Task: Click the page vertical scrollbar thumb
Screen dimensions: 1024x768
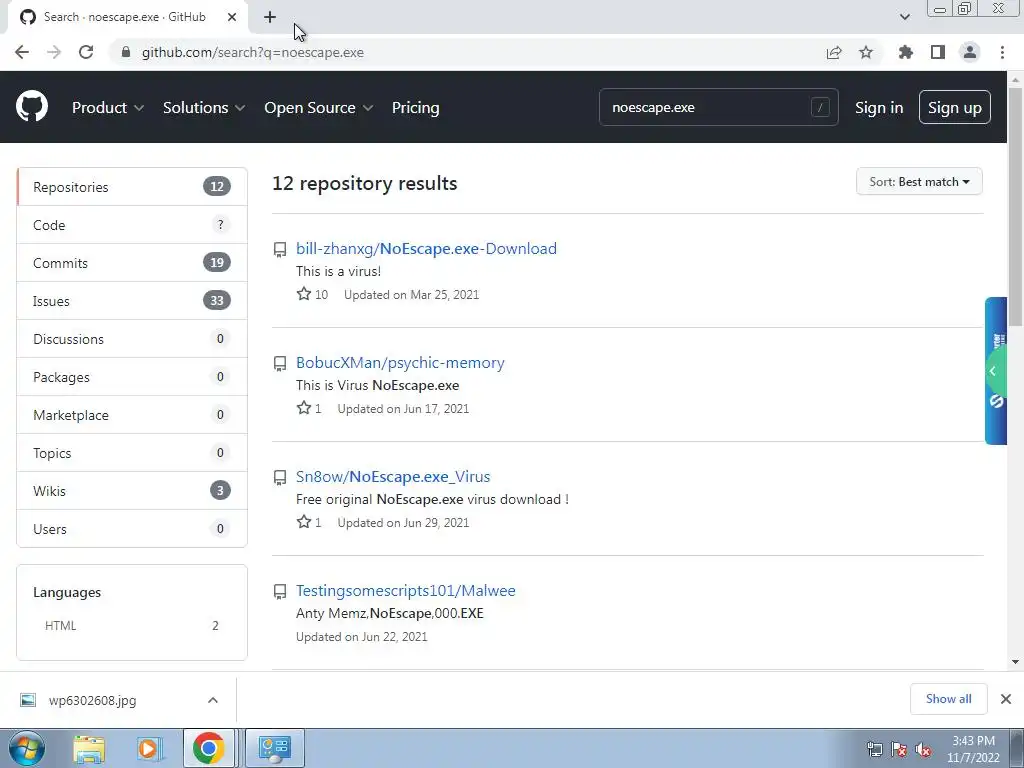Action: coord(1015,206)
